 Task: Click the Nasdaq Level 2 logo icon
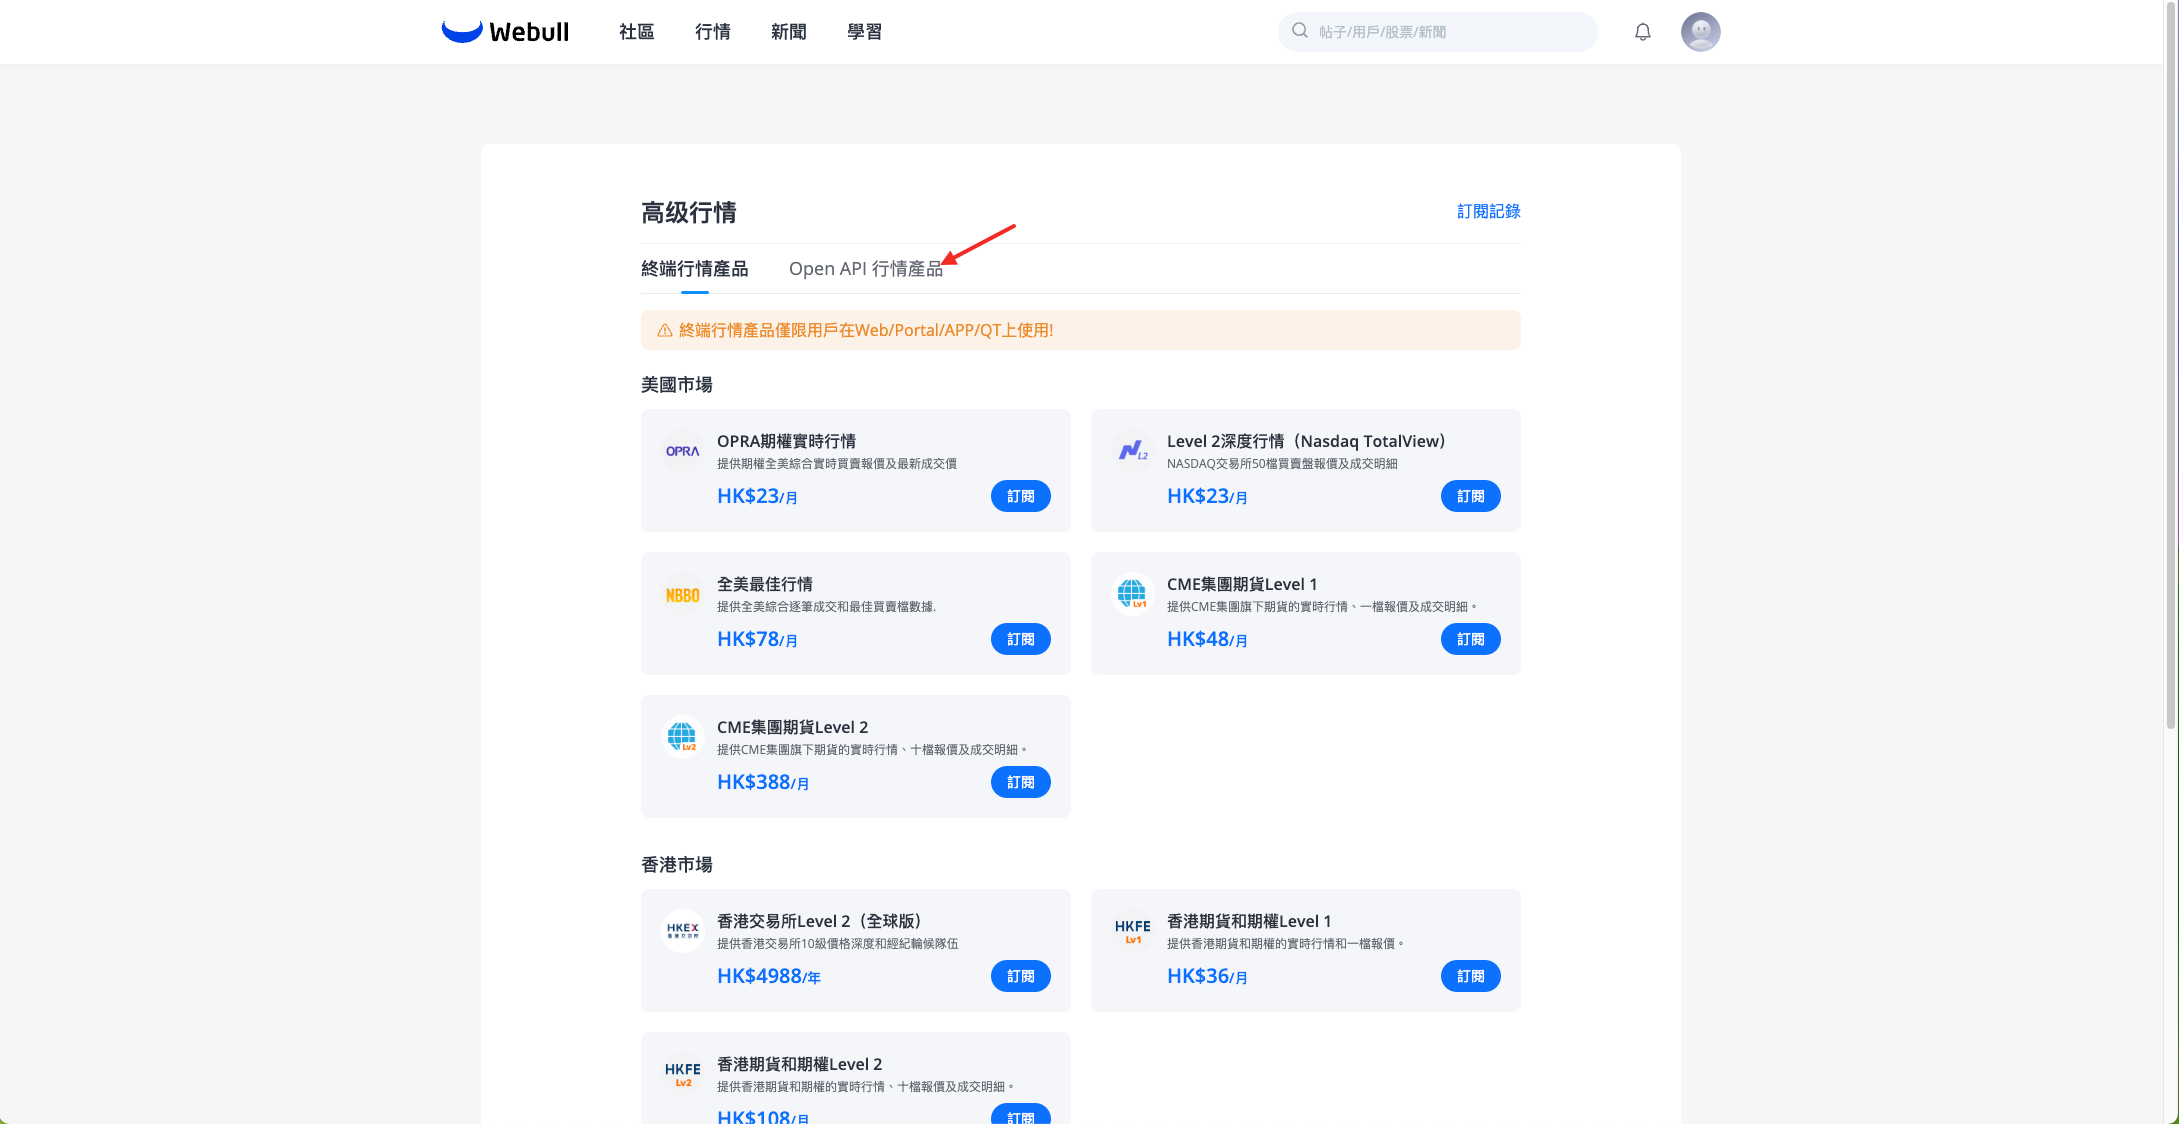click(1132, 451)
